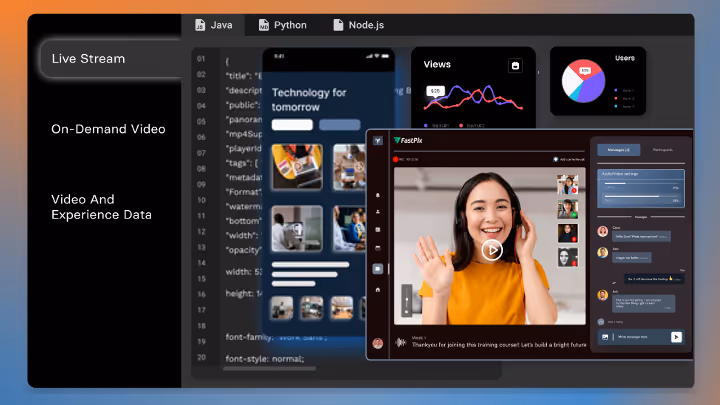The image size is (720, 405).
Task: Click Cara's avatar in the chat
Action: (x=603, y=231)
